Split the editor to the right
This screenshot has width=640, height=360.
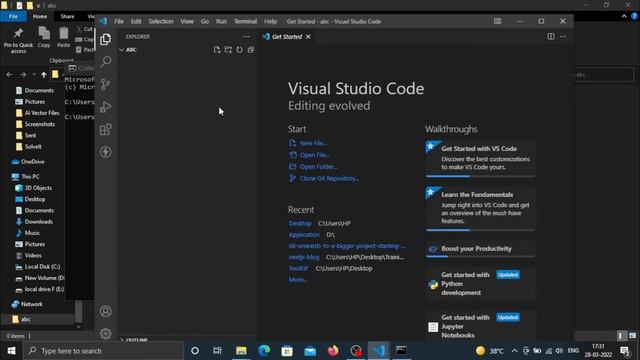551,37
